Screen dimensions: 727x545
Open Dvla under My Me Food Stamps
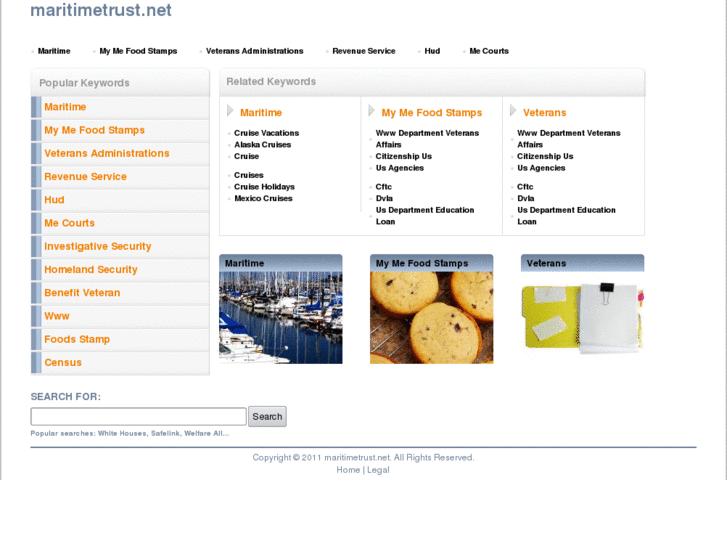(x=384, y=198)
